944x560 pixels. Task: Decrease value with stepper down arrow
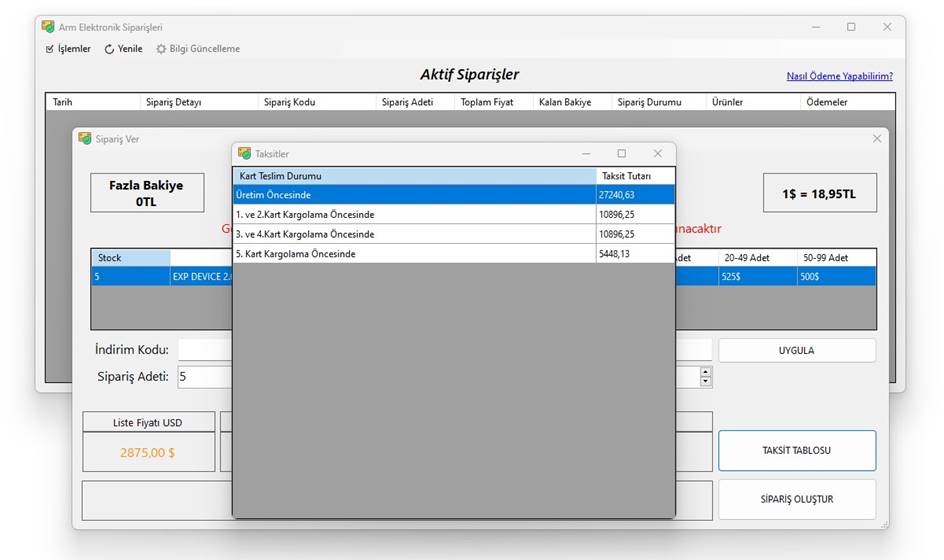(706, 382)
